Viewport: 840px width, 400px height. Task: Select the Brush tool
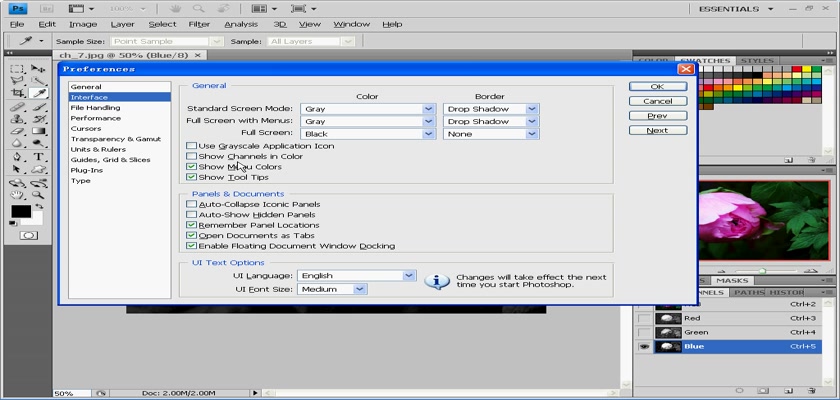(38, 107)
